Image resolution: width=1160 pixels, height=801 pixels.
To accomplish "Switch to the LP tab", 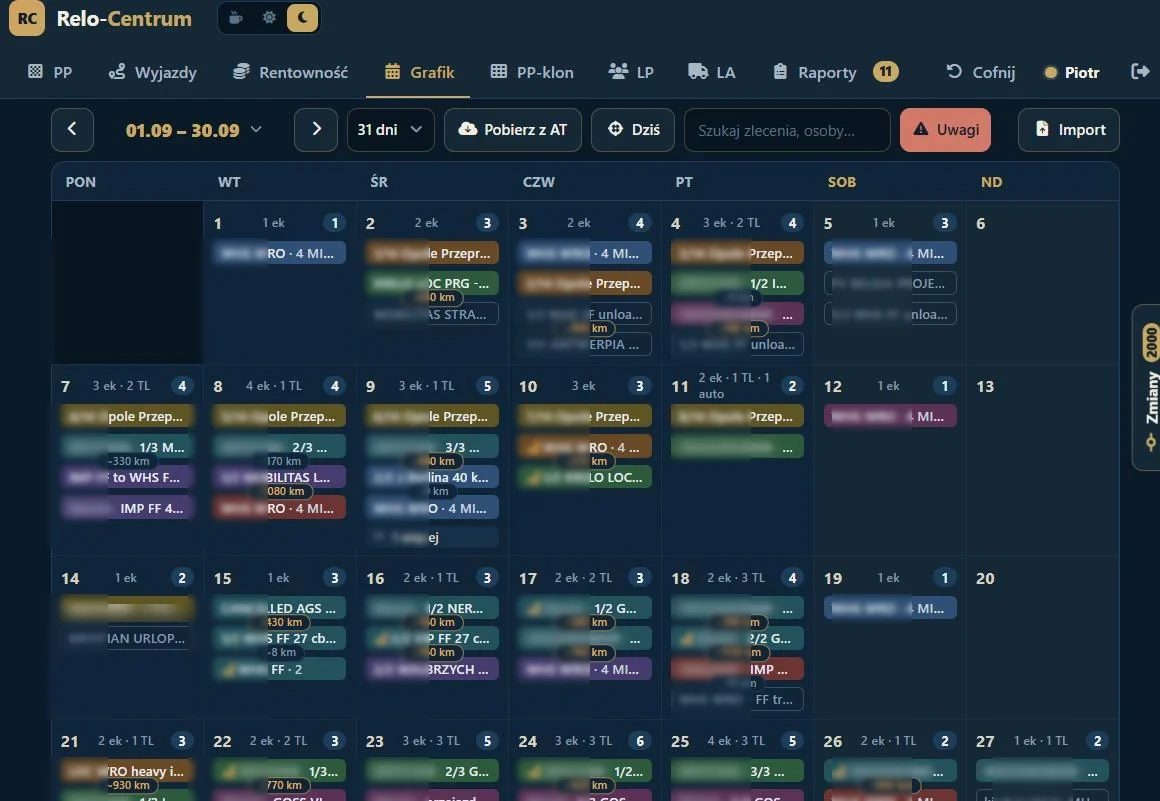I will pos(631,72).
